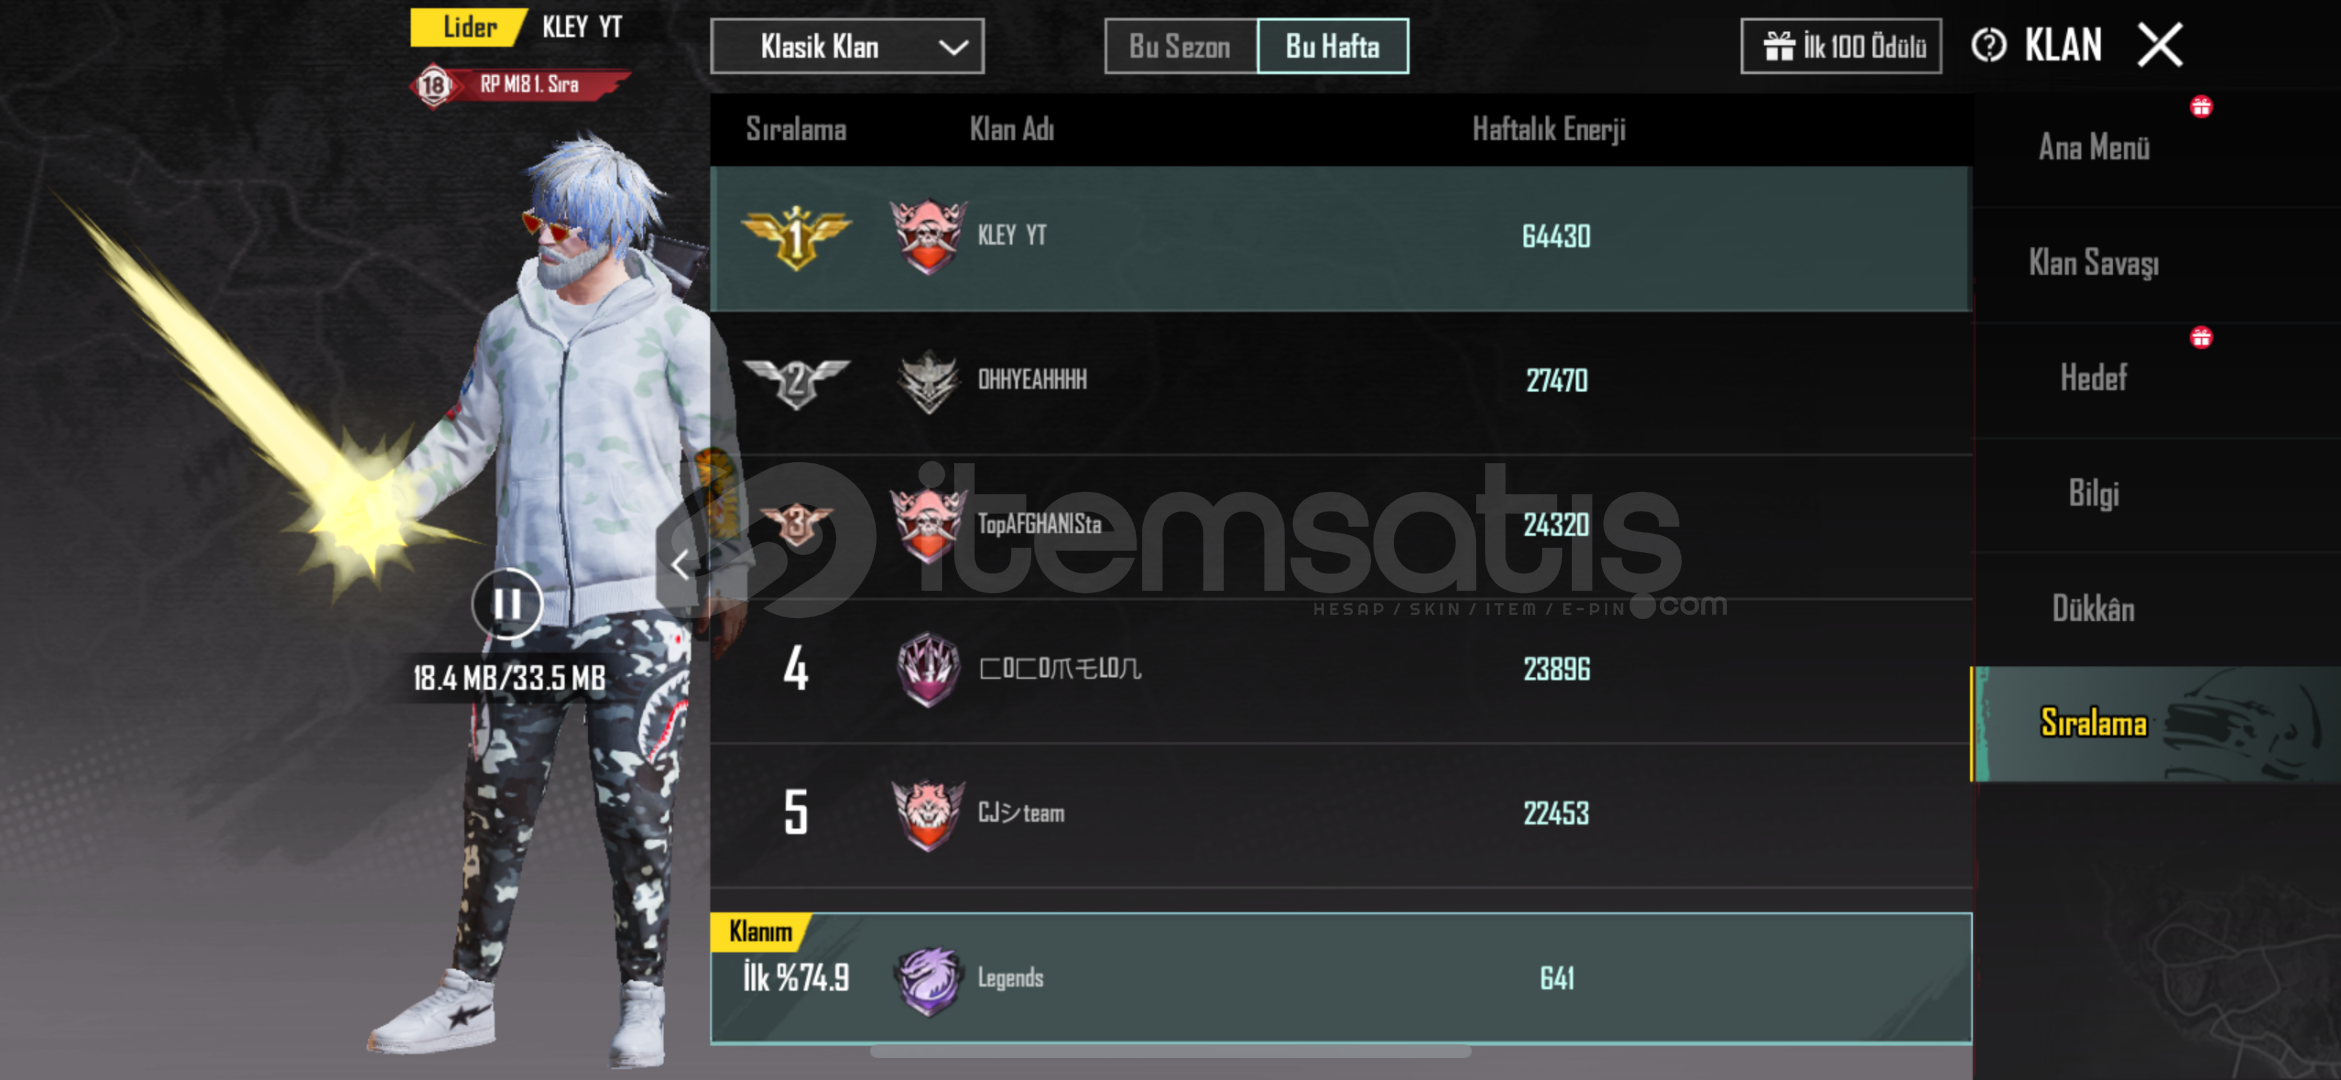
Task: Open the İlk 100 Ödülü rewards button
Action: [x=1841, y=46]
